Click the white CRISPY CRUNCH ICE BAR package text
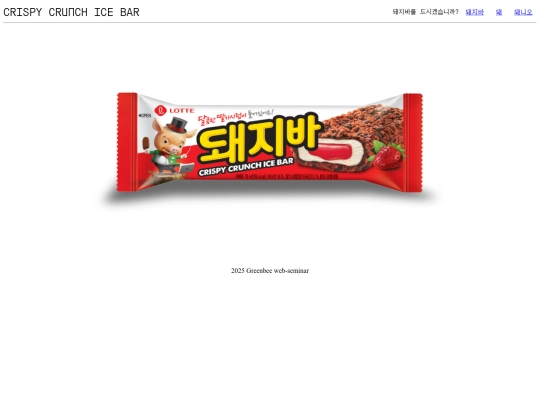 click(246, 167)
